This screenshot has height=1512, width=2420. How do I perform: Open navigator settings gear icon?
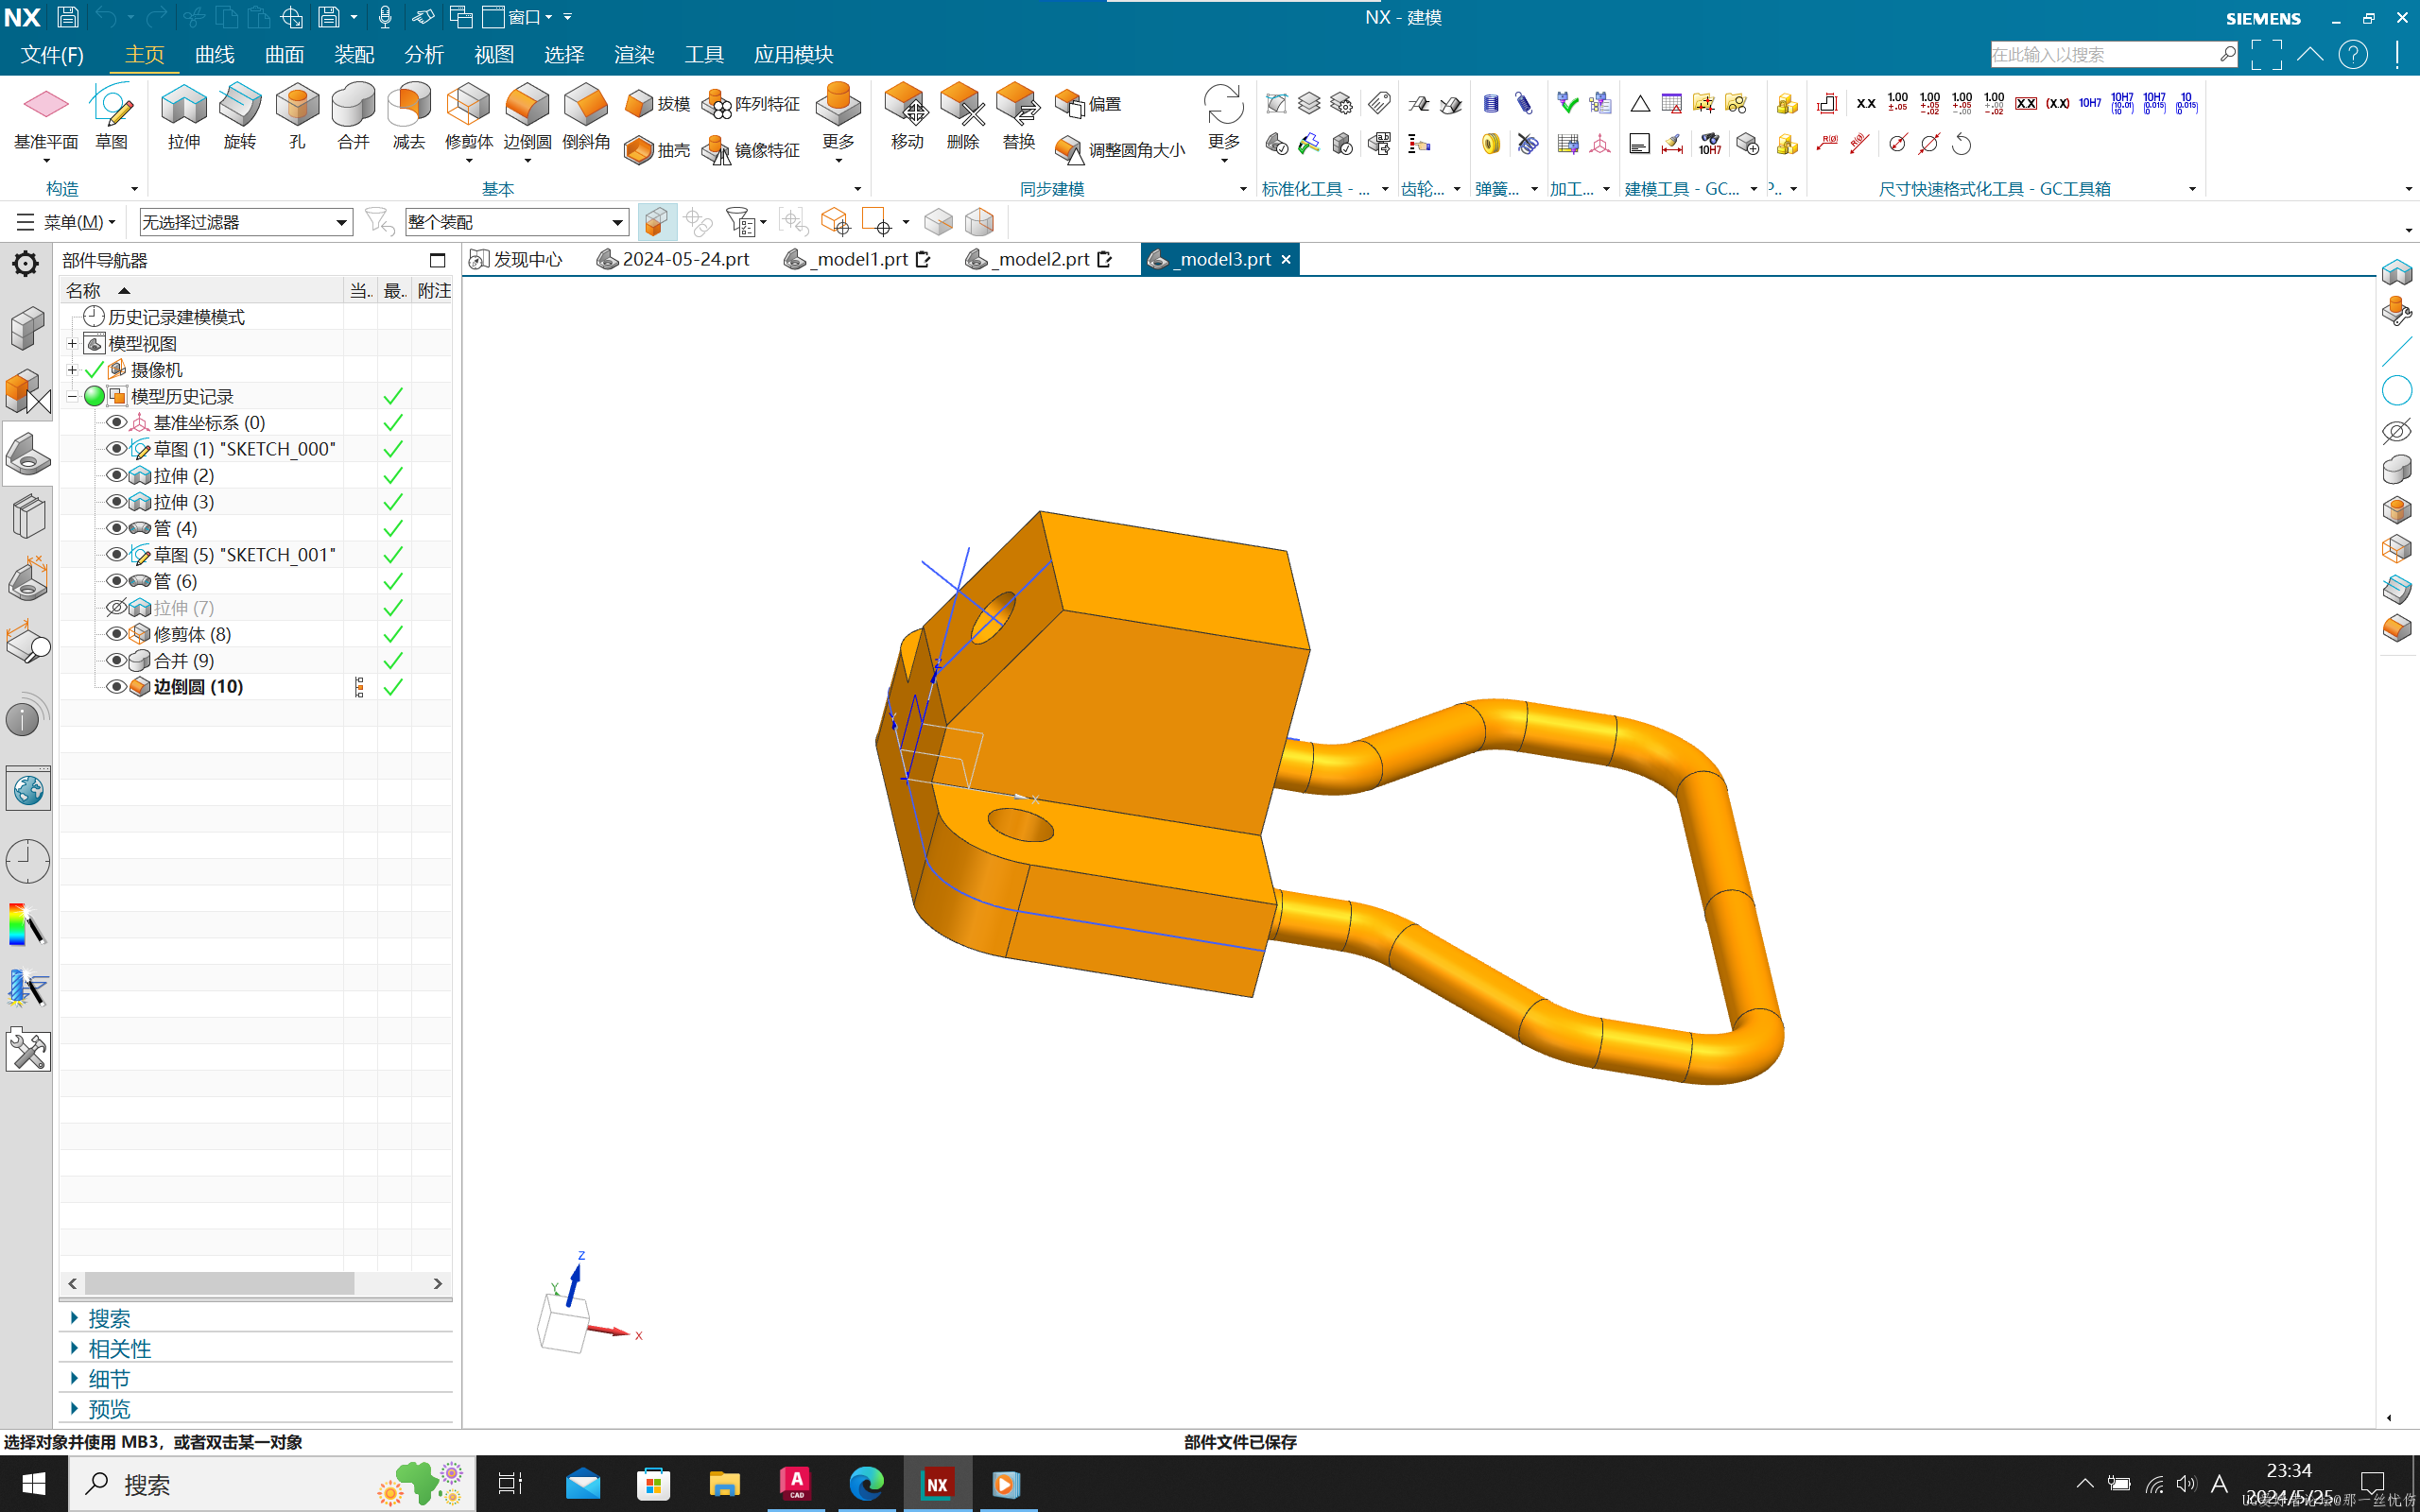tap(25, 264)
